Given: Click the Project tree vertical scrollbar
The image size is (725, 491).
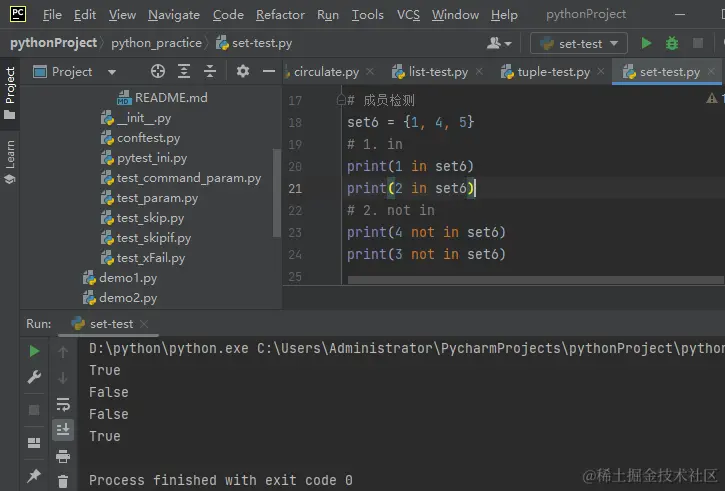Looking at the screenshot, I should tap(277, 193).
